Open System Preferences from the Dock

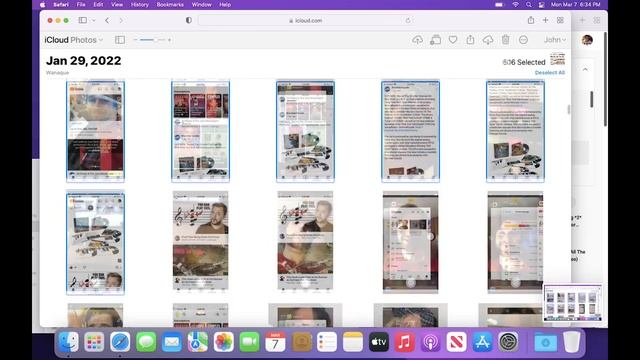[508, 342]
